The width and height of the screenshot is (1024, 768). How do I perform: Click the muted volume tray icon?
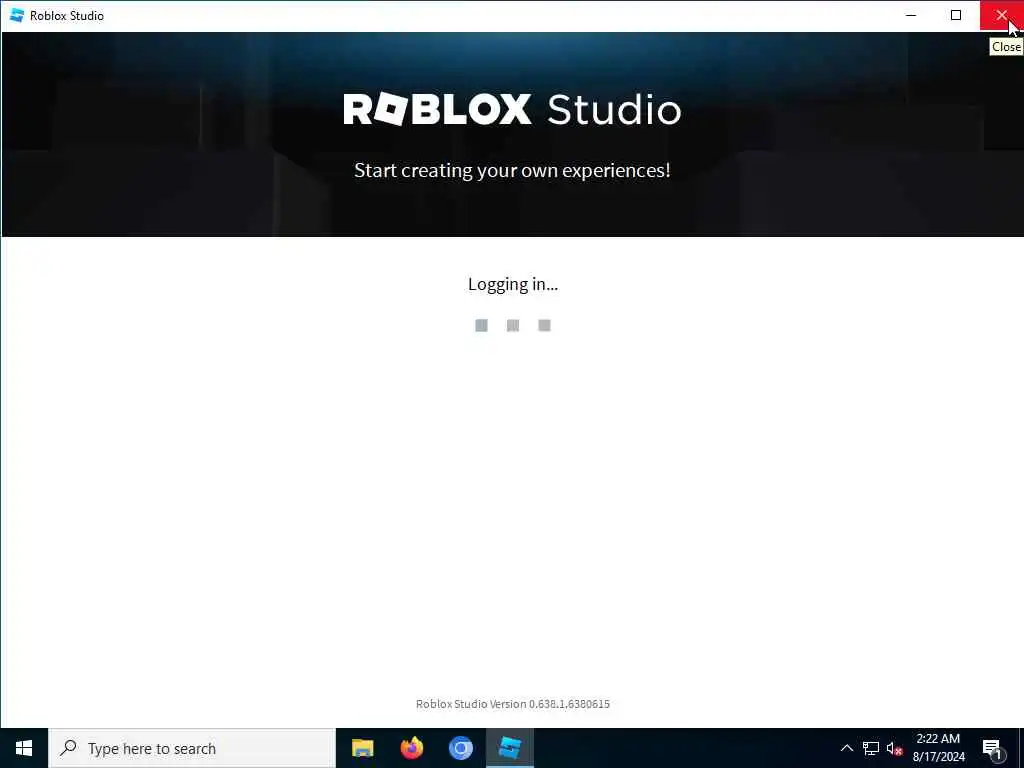(894, 748)
